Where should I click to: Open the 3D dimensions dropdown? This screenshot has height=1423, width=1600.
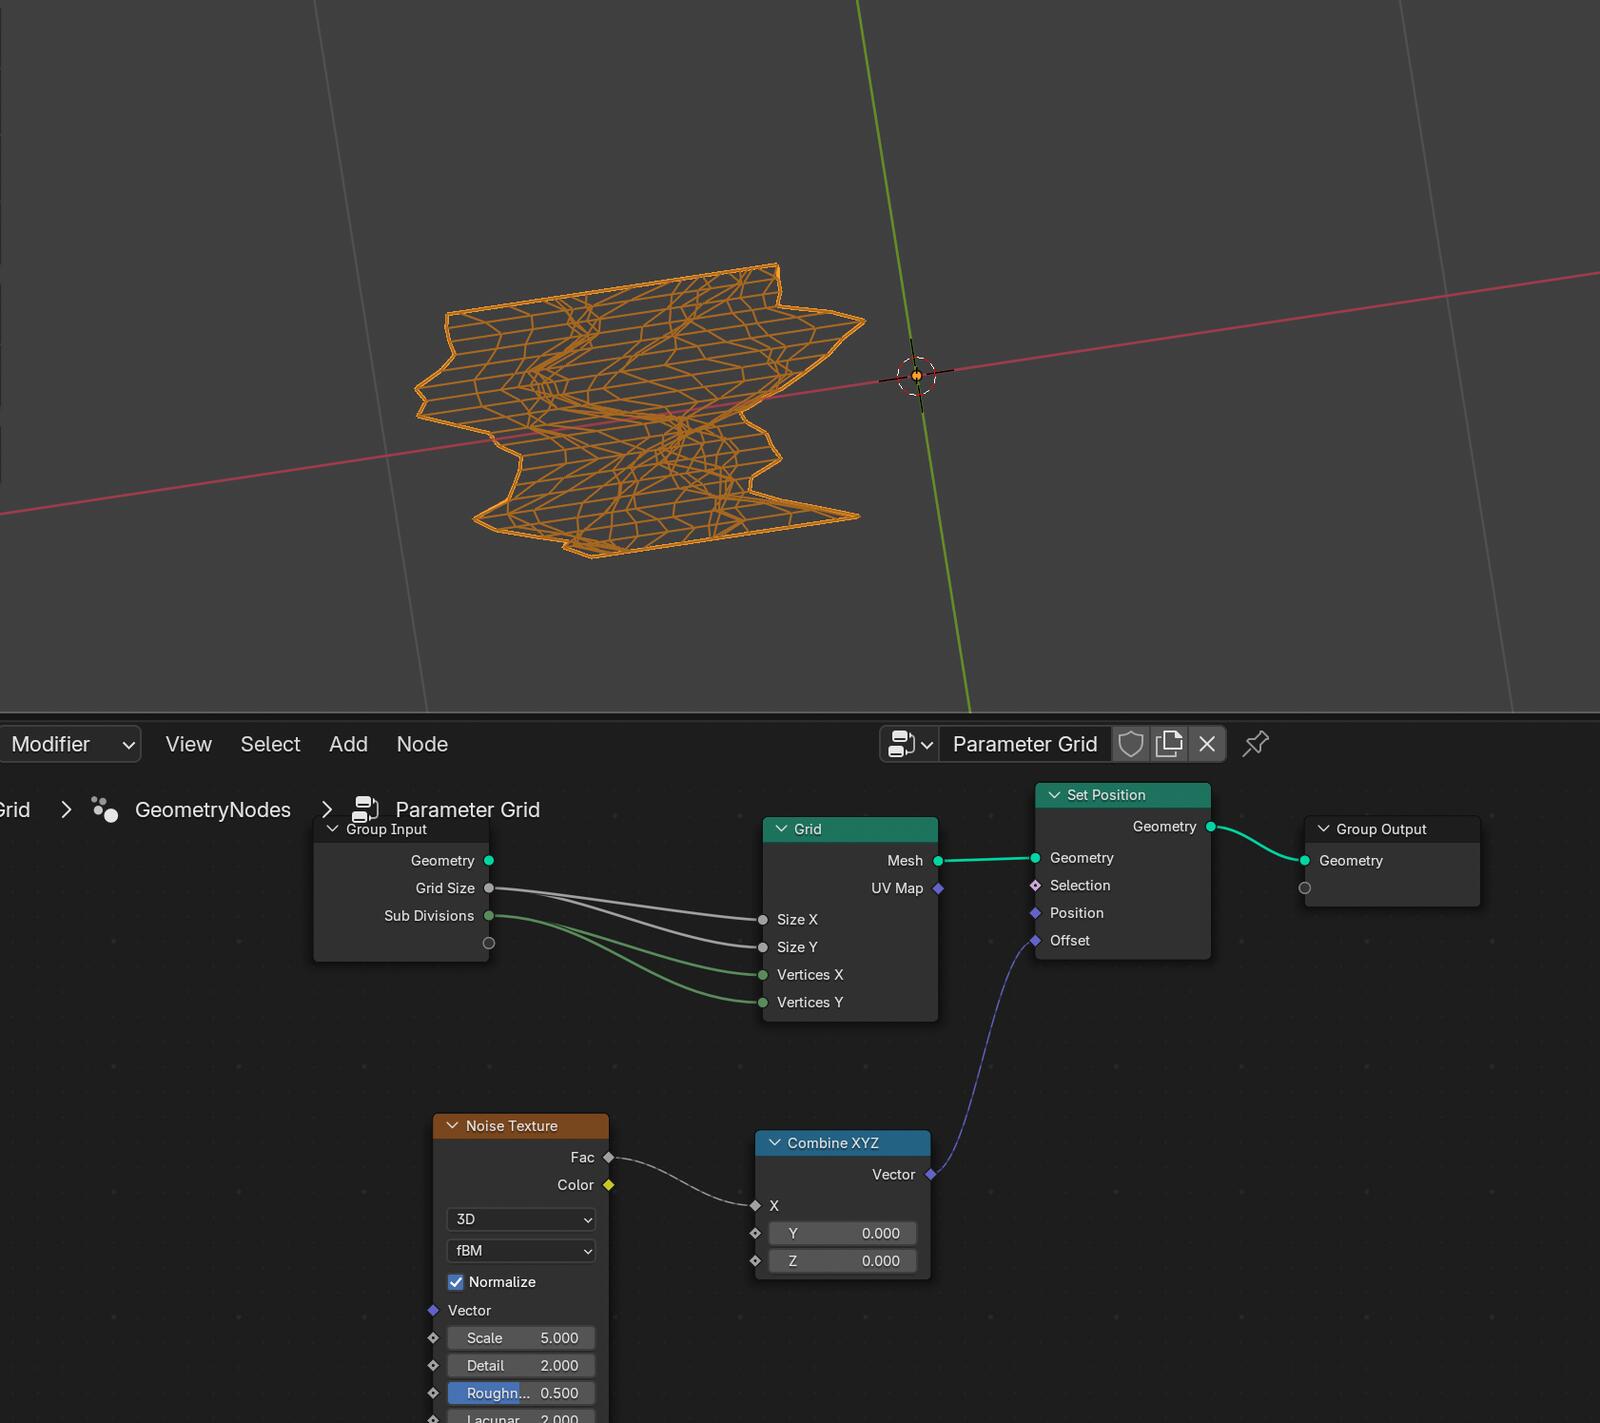(521, 1219)
